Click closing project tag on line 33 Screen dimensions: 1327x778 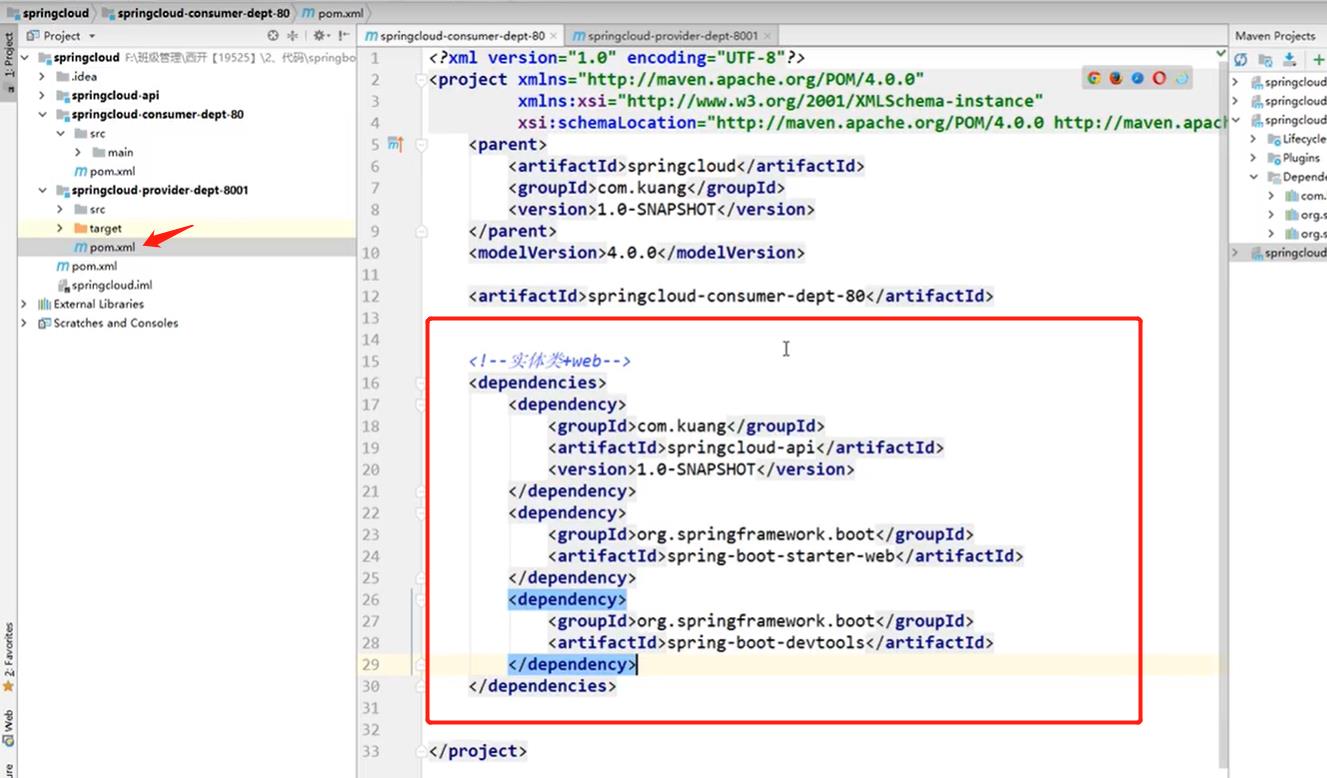[x=477, y=751]
